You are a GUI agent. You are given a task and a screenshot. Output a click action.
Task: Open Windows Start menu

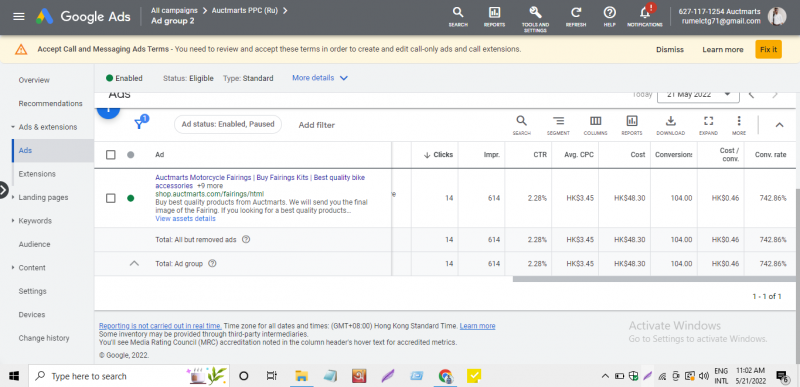[14, 376]
